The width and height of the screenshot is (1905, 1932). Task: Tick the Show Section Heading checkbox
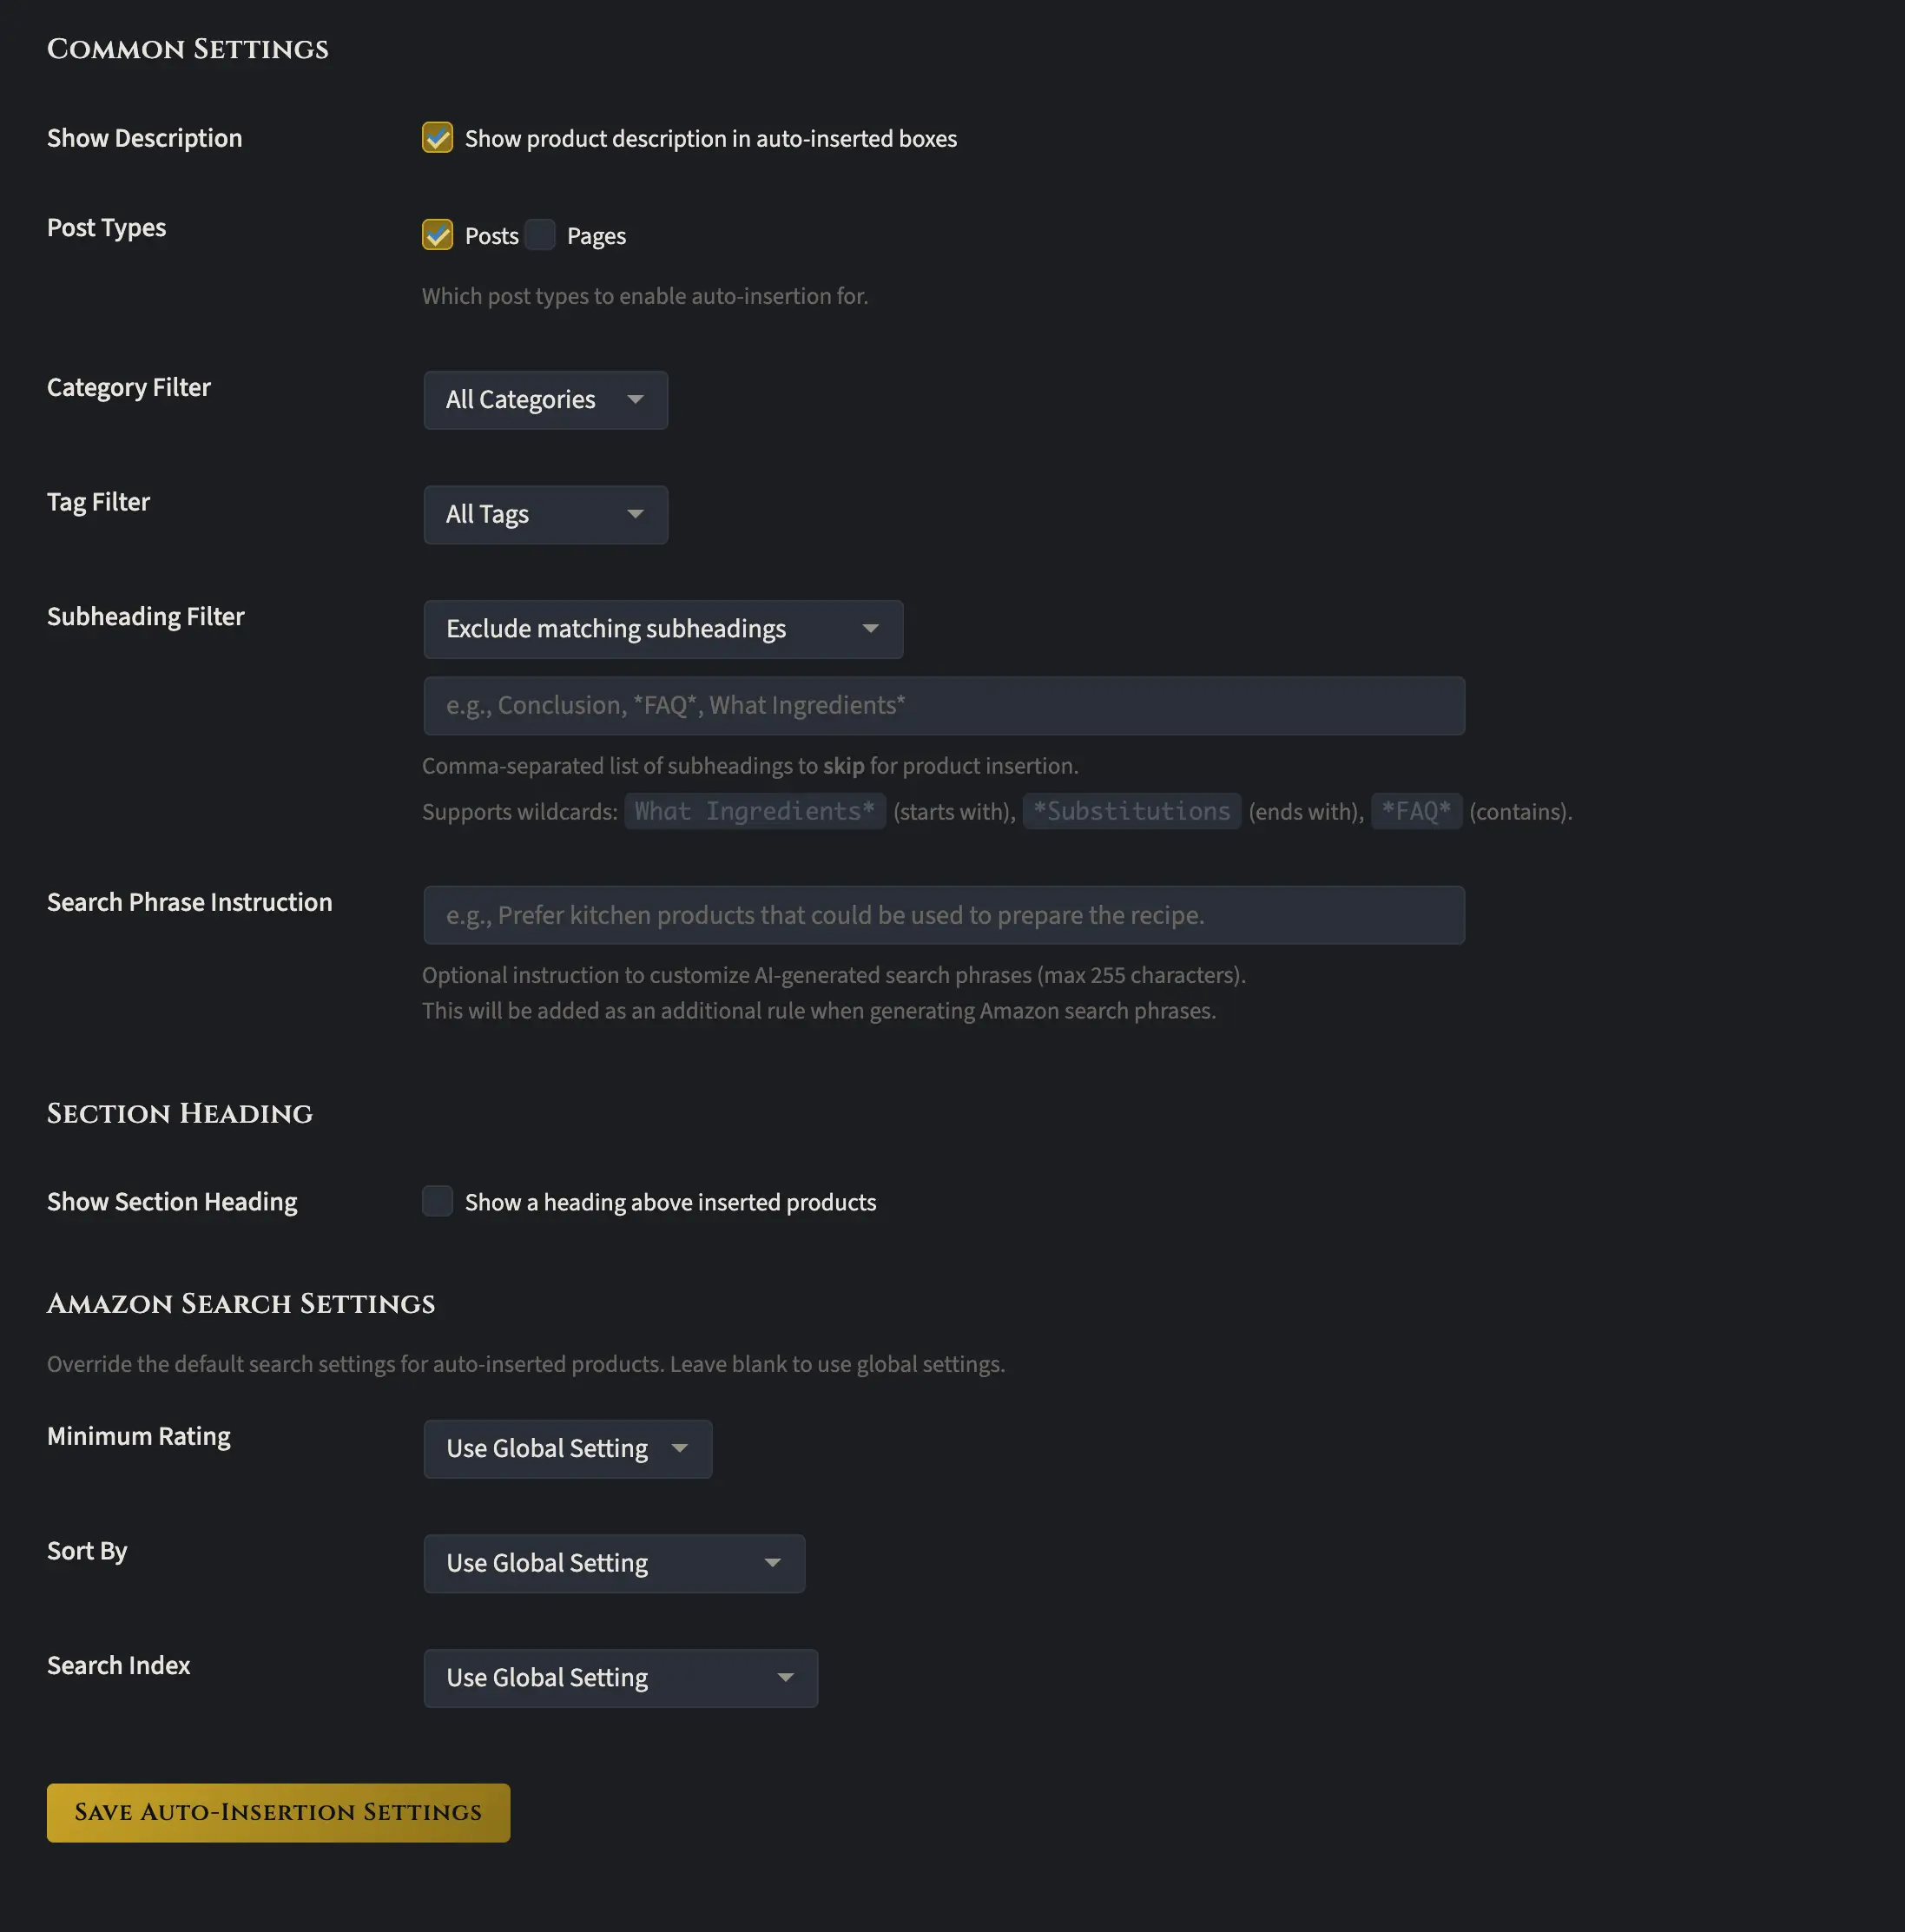pos(437,1201)
